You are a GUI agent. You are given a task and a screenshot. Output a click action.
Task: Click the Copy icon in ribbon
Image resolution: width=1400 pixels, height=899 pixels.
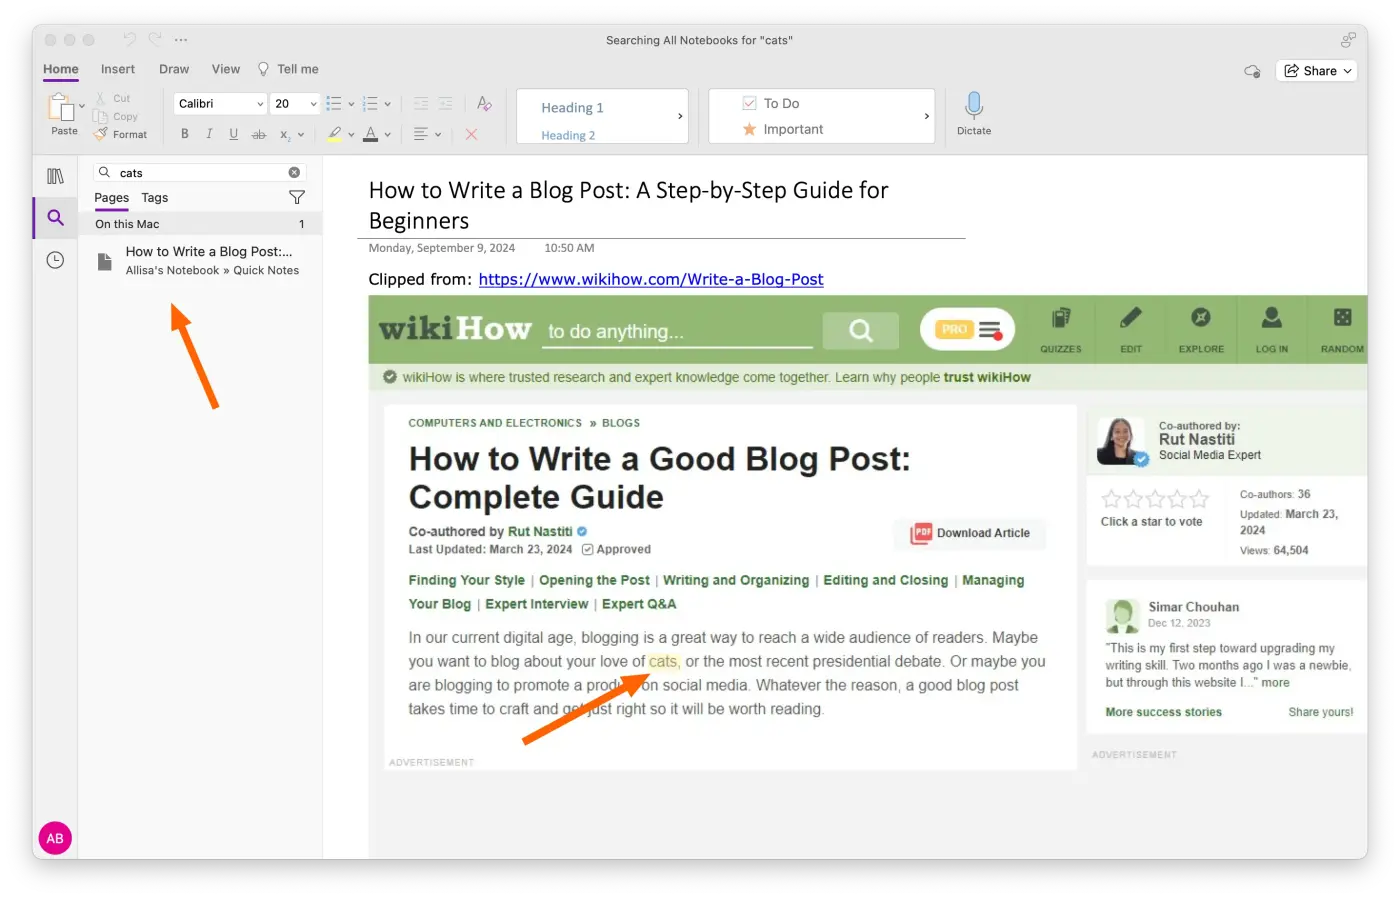tap(100, 116)
